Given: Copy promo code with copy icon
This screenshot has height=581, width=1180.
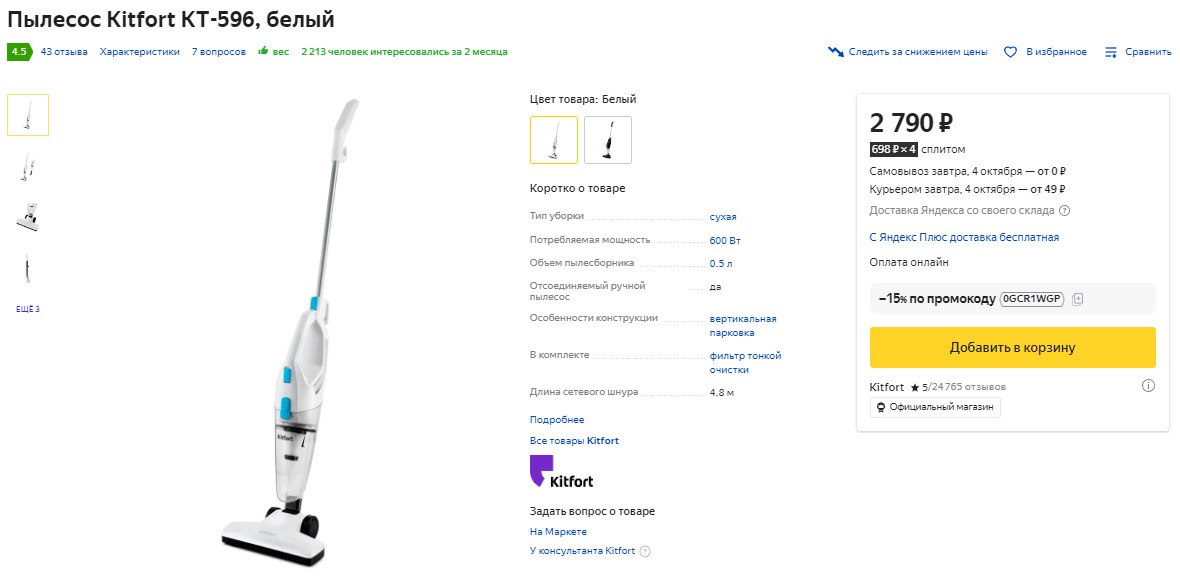Looking at the screenshot, I should tap(1078, 299).
